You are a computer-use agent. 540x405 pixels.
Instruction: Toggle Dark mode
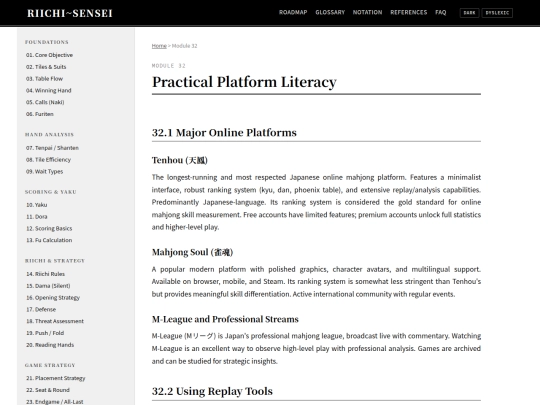click(469, 13)
